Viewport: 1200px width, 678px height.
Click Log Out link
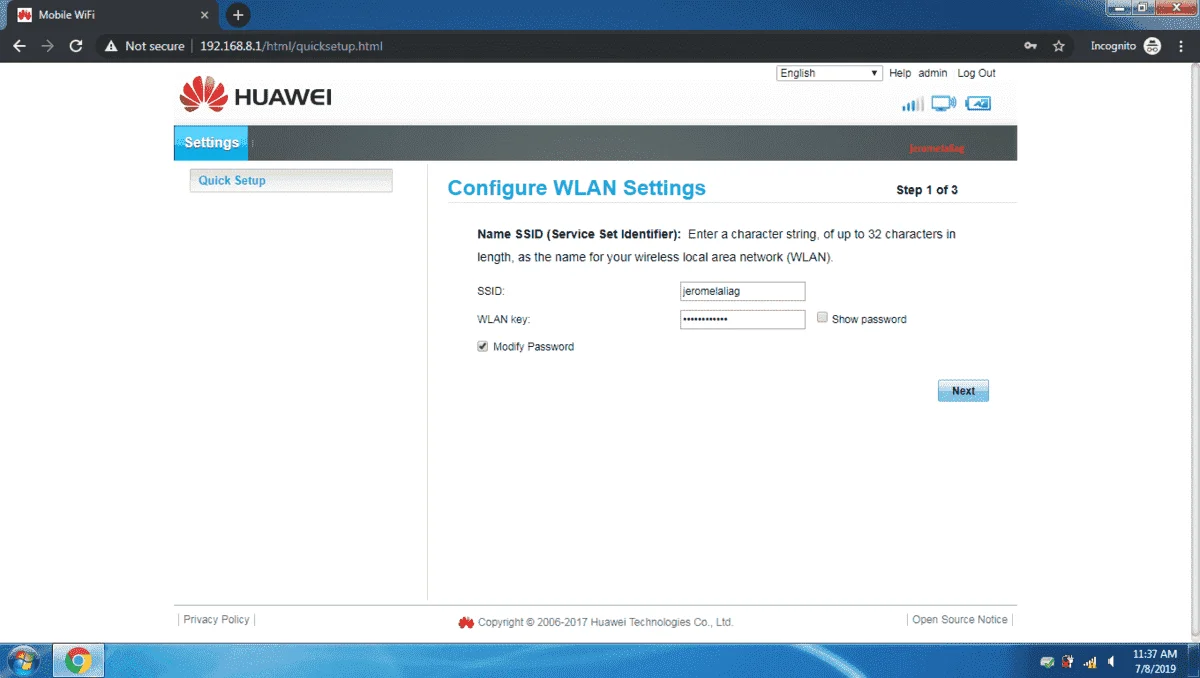[976, 73]
